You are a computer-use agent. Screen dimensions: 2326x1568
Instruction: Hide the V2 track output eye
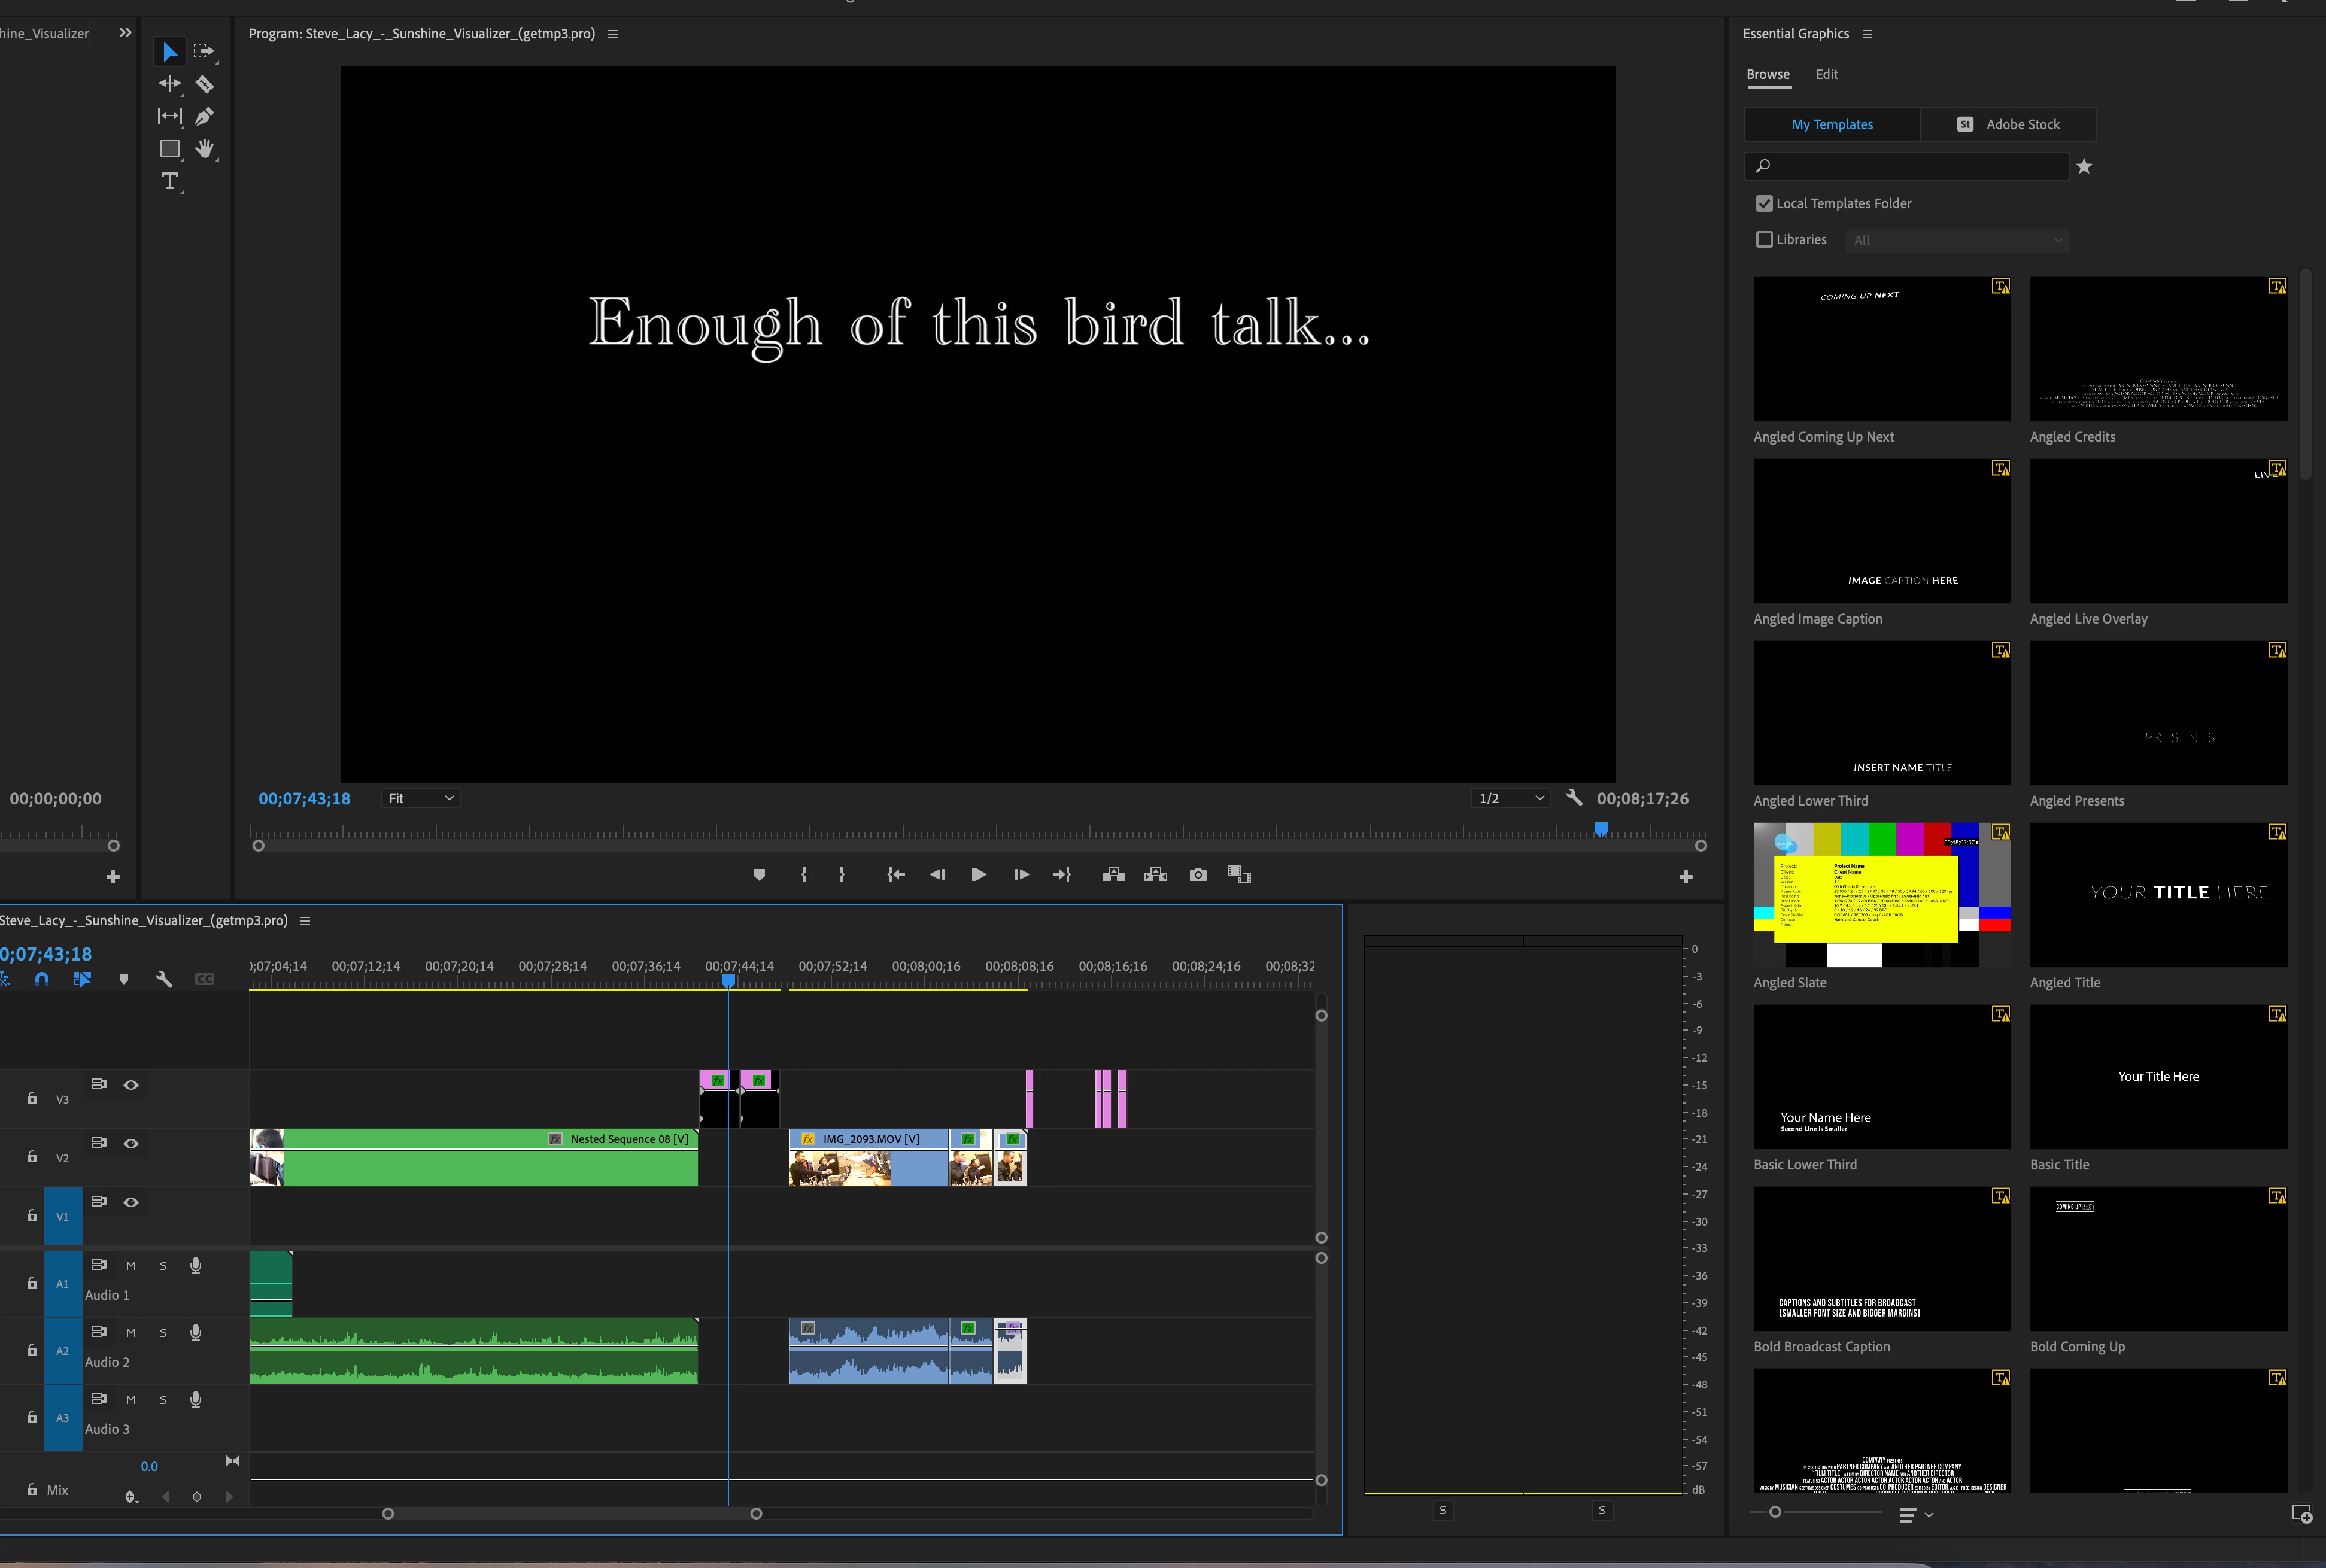point(131,1143)
